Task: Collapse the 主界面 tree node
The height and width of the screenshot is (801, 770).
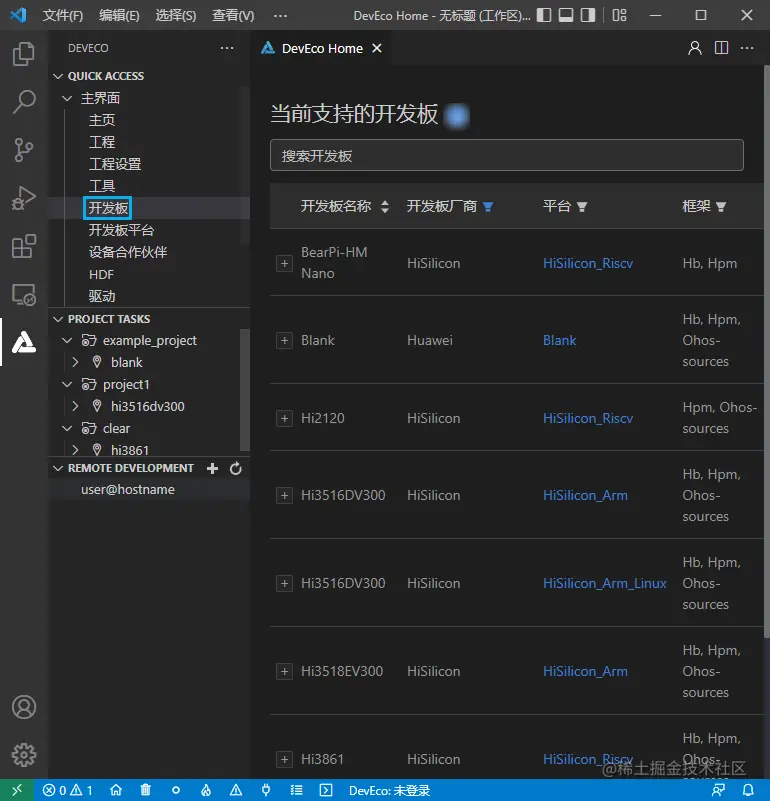Action: coord(67,98)
